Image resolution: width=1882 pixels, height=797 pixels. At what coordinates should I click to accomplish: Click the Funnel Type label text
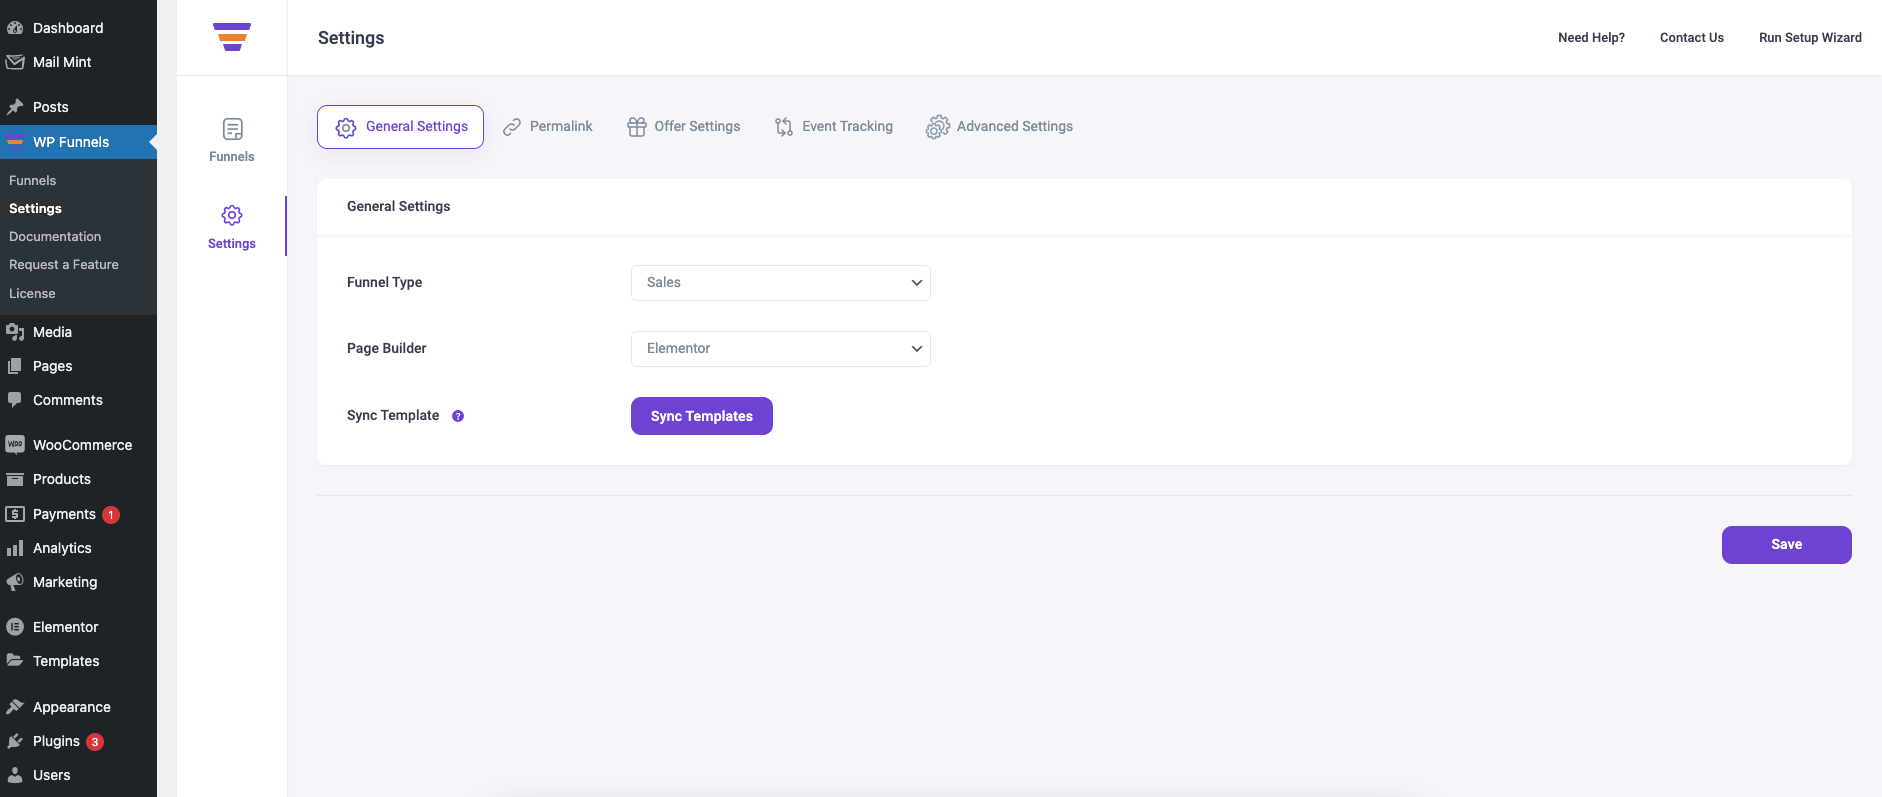[385, 283]
